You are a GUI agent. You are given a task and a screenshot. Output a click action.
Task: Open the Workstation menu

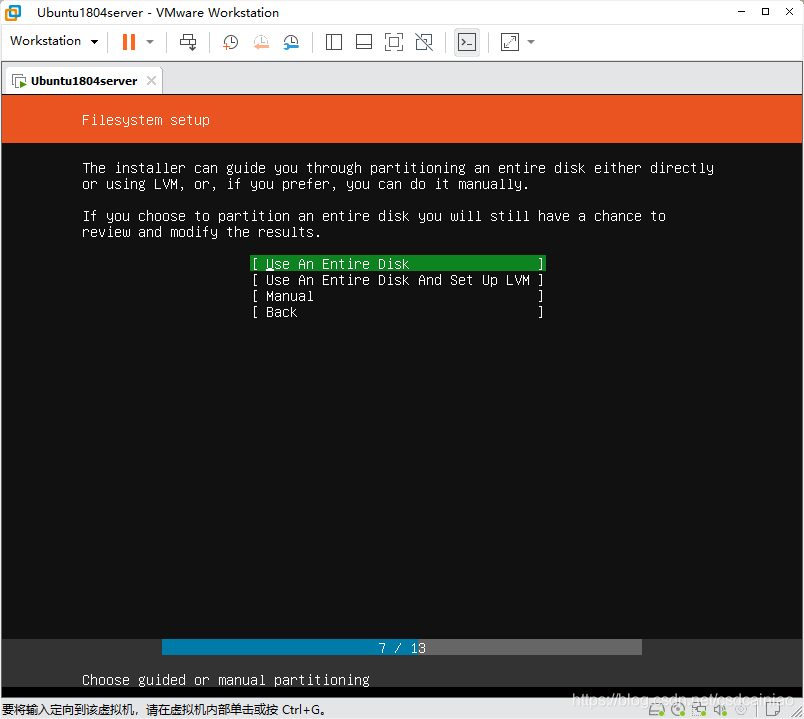[x=54, y=41]
